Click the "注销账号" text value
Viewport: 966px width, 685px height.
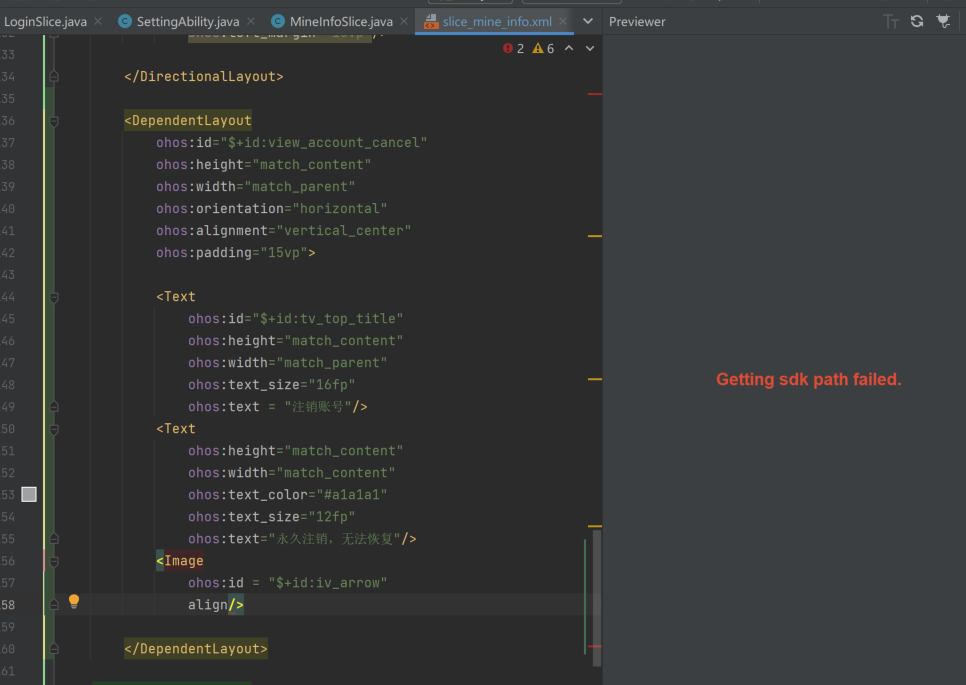pyautogui.click(x=318, y=407)
